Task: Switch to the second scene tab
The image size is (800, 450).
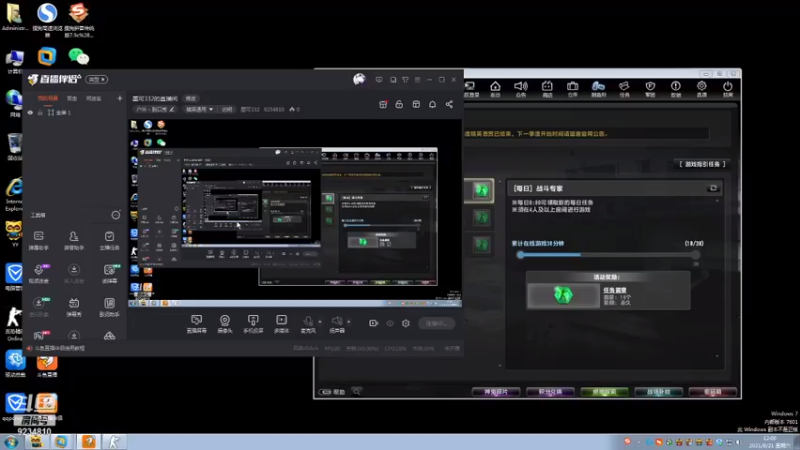Action: tap(72, 98)
